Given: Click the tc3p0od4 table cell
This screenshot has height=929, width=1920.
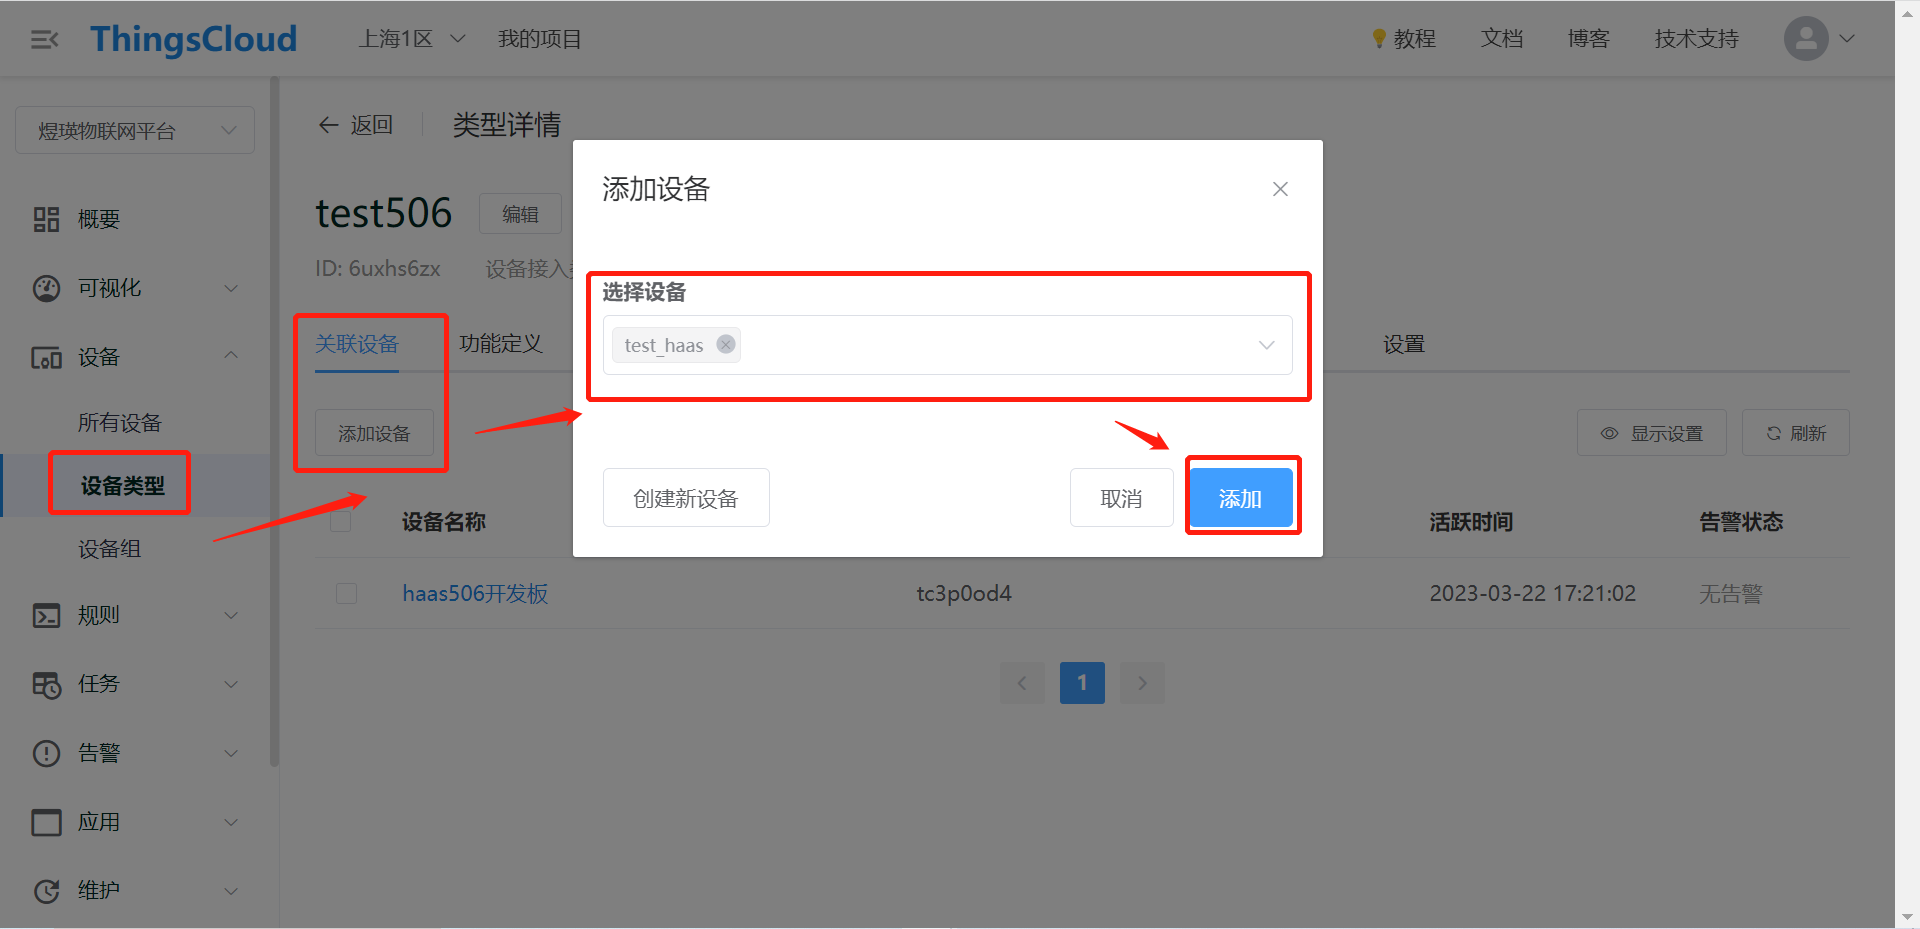Looking at the screenshot, I should tap(964, 593).
